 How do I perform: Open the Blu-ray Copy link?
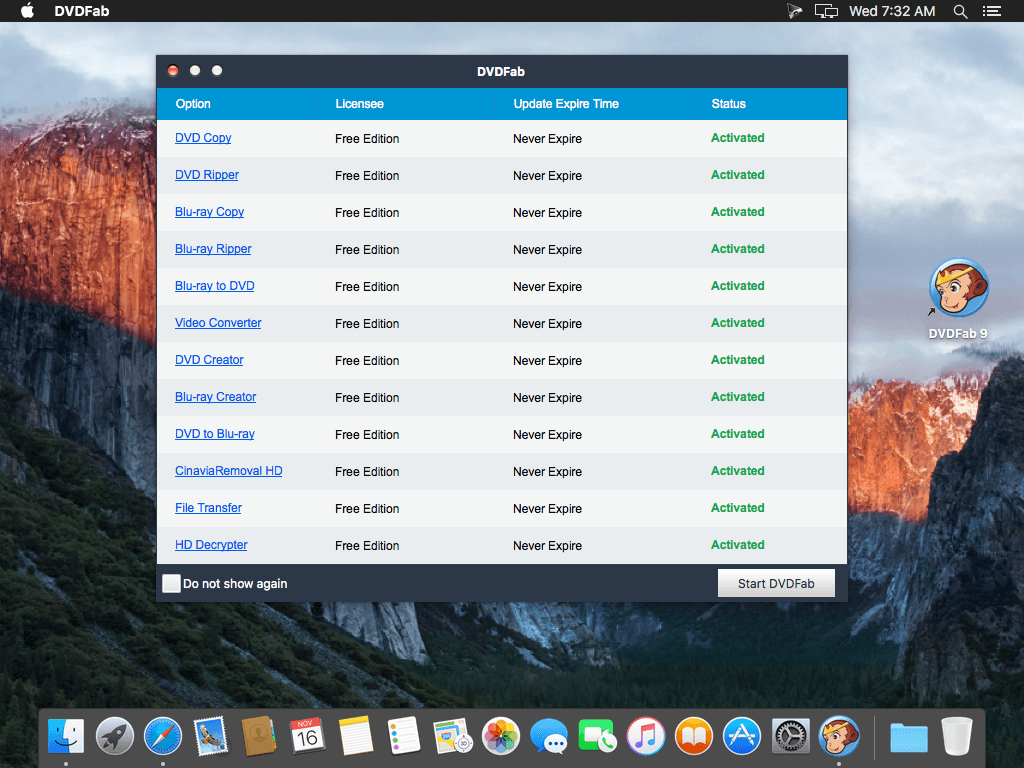pos(209,212)
